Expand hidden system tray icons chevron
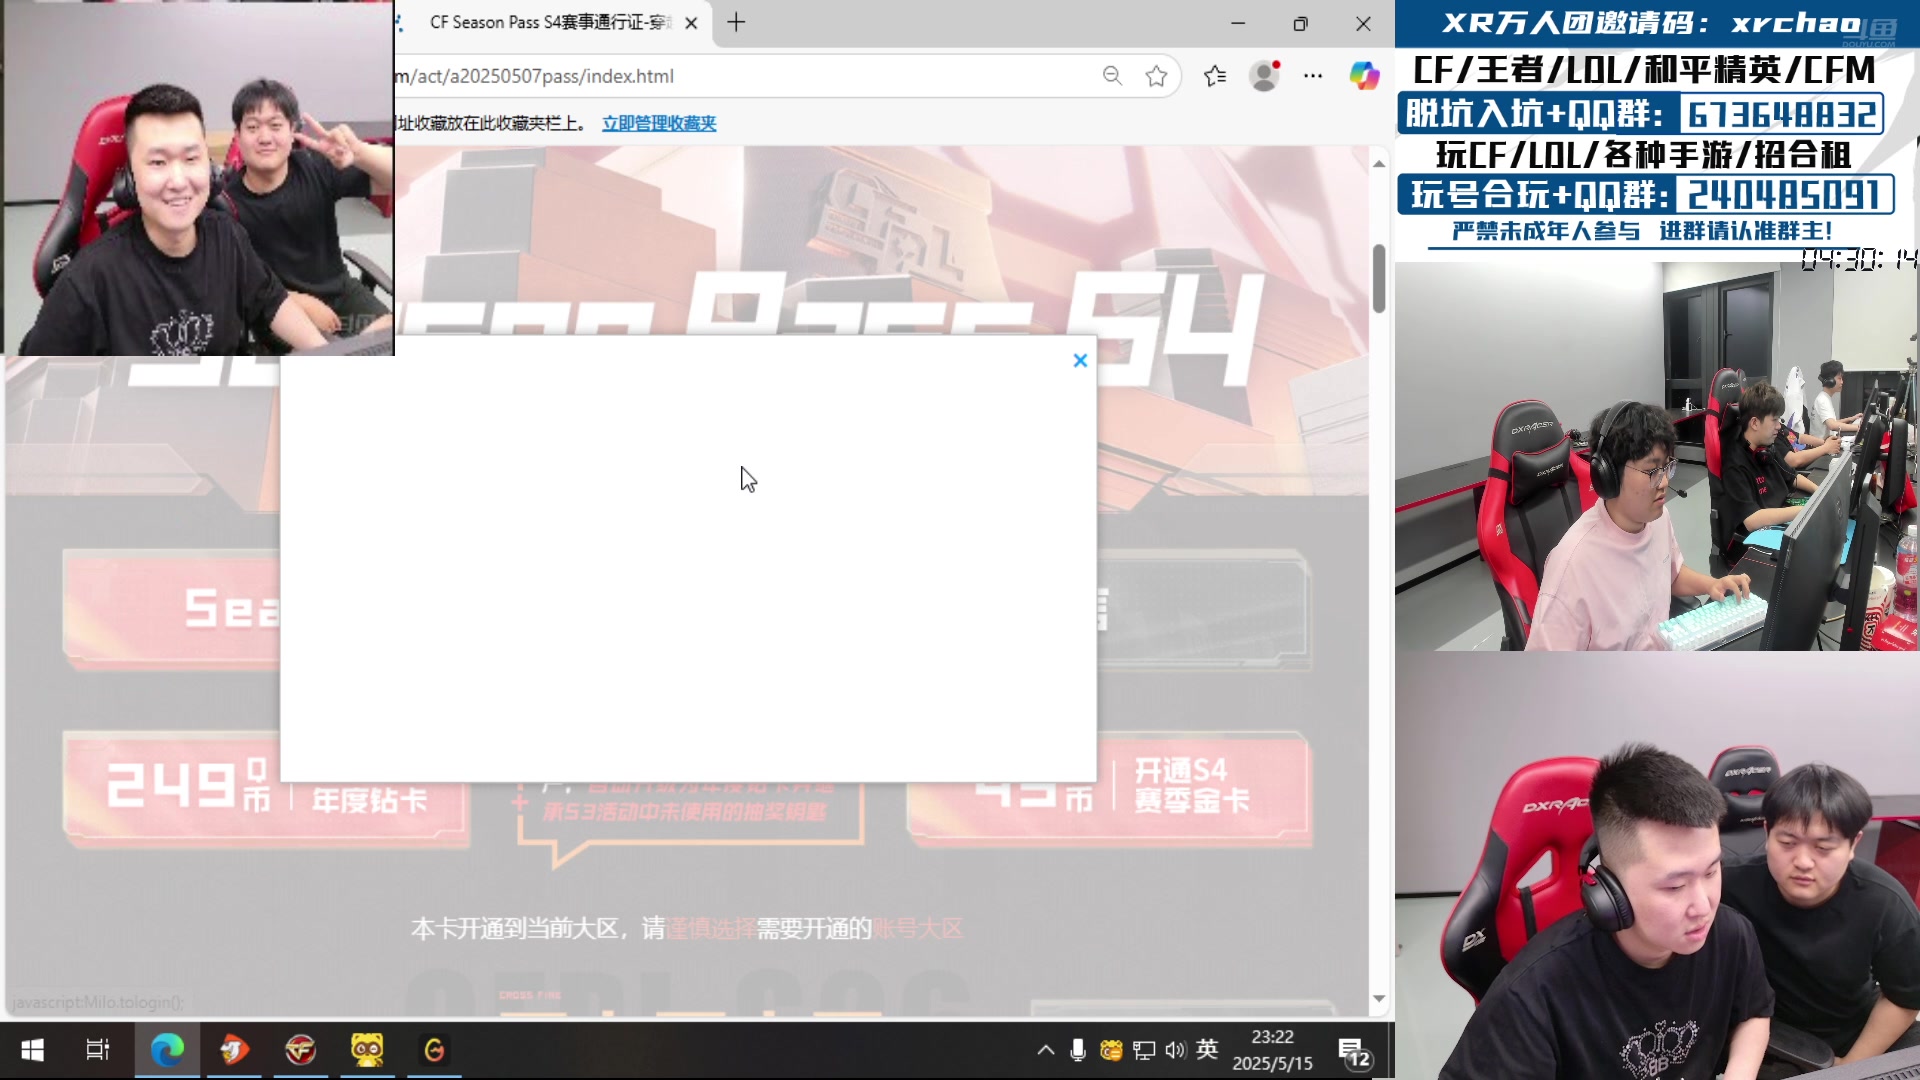Viewport: 1920px width, 1080px height. tap(1045, 1050)
